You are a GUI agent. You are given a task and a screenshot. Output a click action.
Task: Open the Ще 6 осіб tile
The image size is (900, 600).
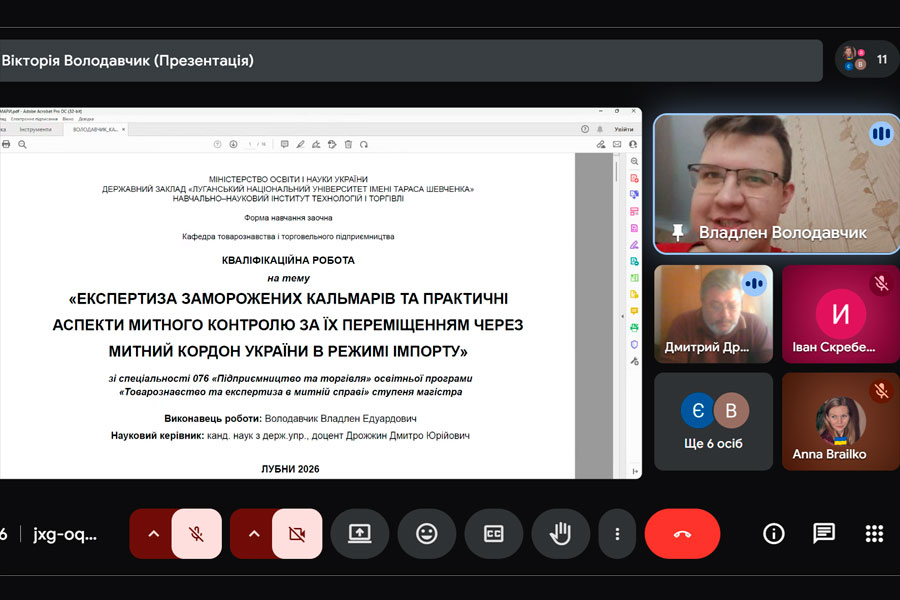coord(713,421)
